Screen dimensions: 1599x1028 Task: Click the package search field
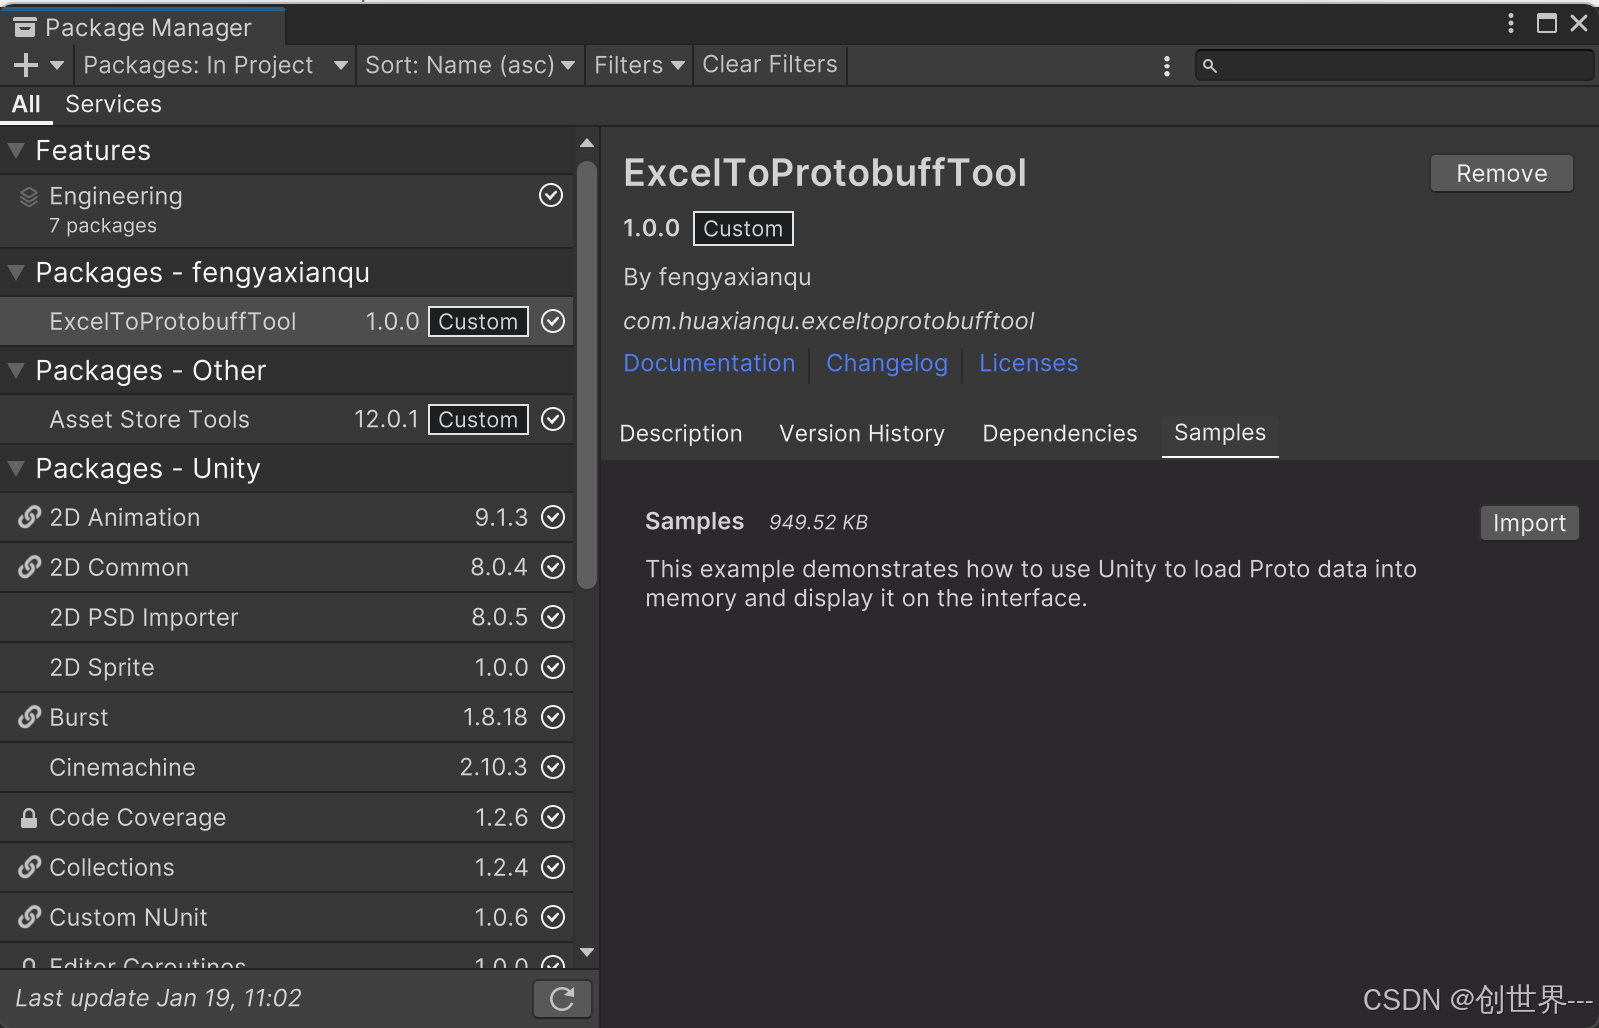pos(1394,66)
